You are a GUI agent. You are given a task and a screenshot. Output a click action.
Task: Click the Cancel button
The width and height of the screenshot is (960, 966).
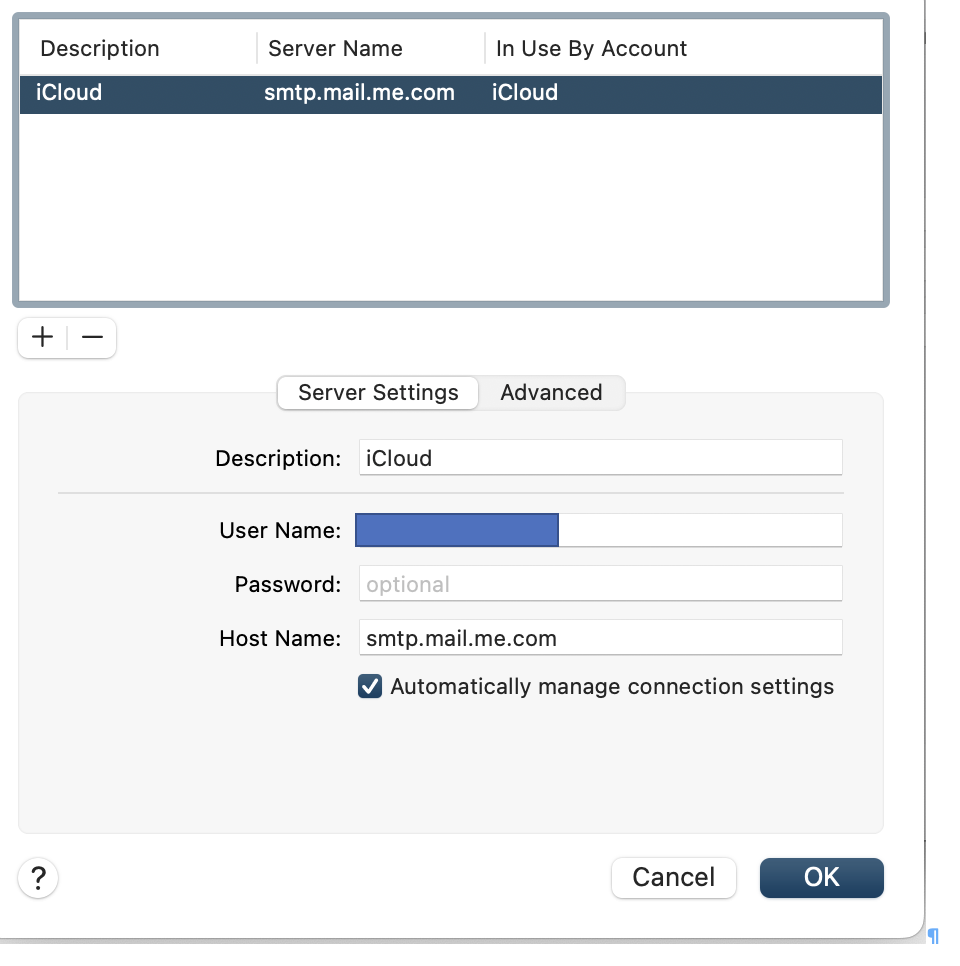673,878
